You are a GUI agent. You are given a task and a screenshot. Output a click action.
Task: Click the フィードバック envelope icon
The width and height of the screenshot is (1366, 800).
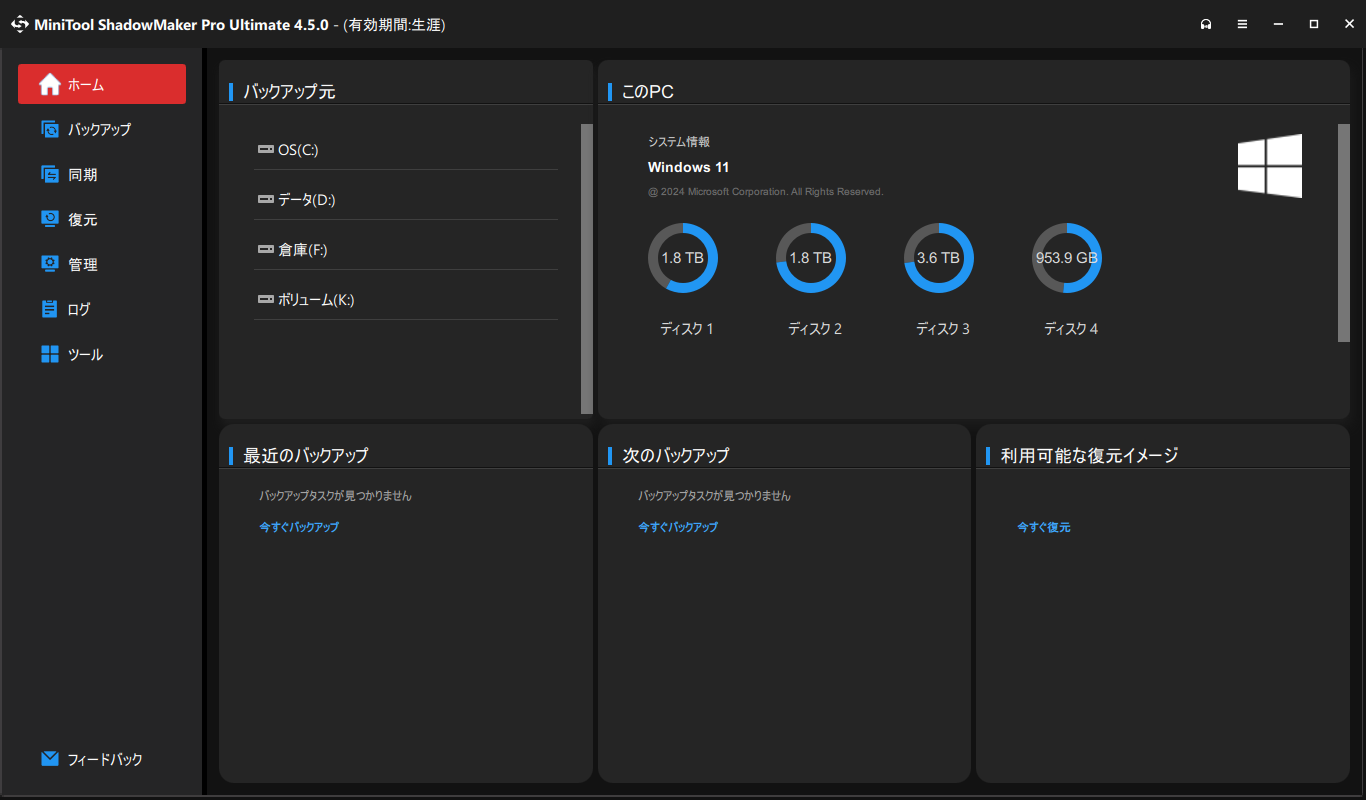click(x=50, y=759)
